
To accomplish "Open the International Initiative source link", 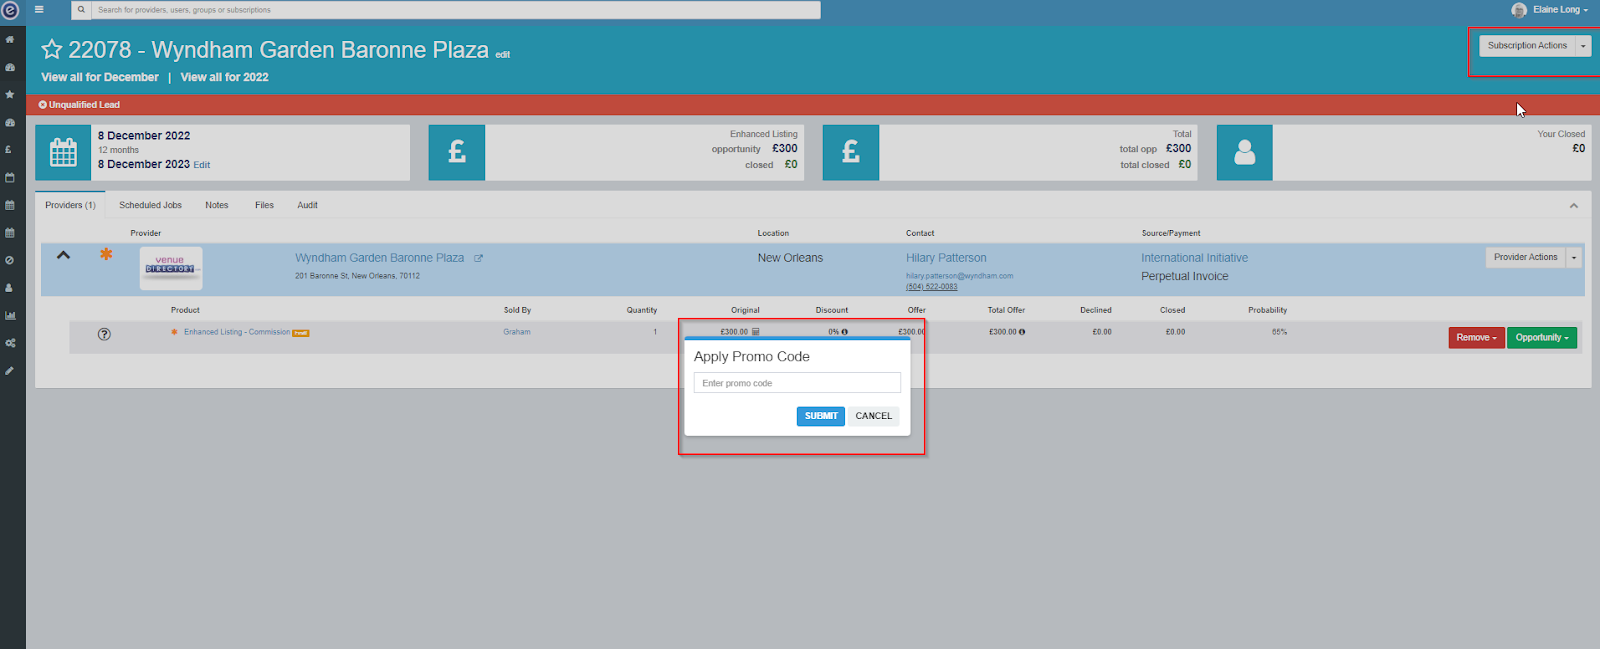I will tap(1195, 258).
